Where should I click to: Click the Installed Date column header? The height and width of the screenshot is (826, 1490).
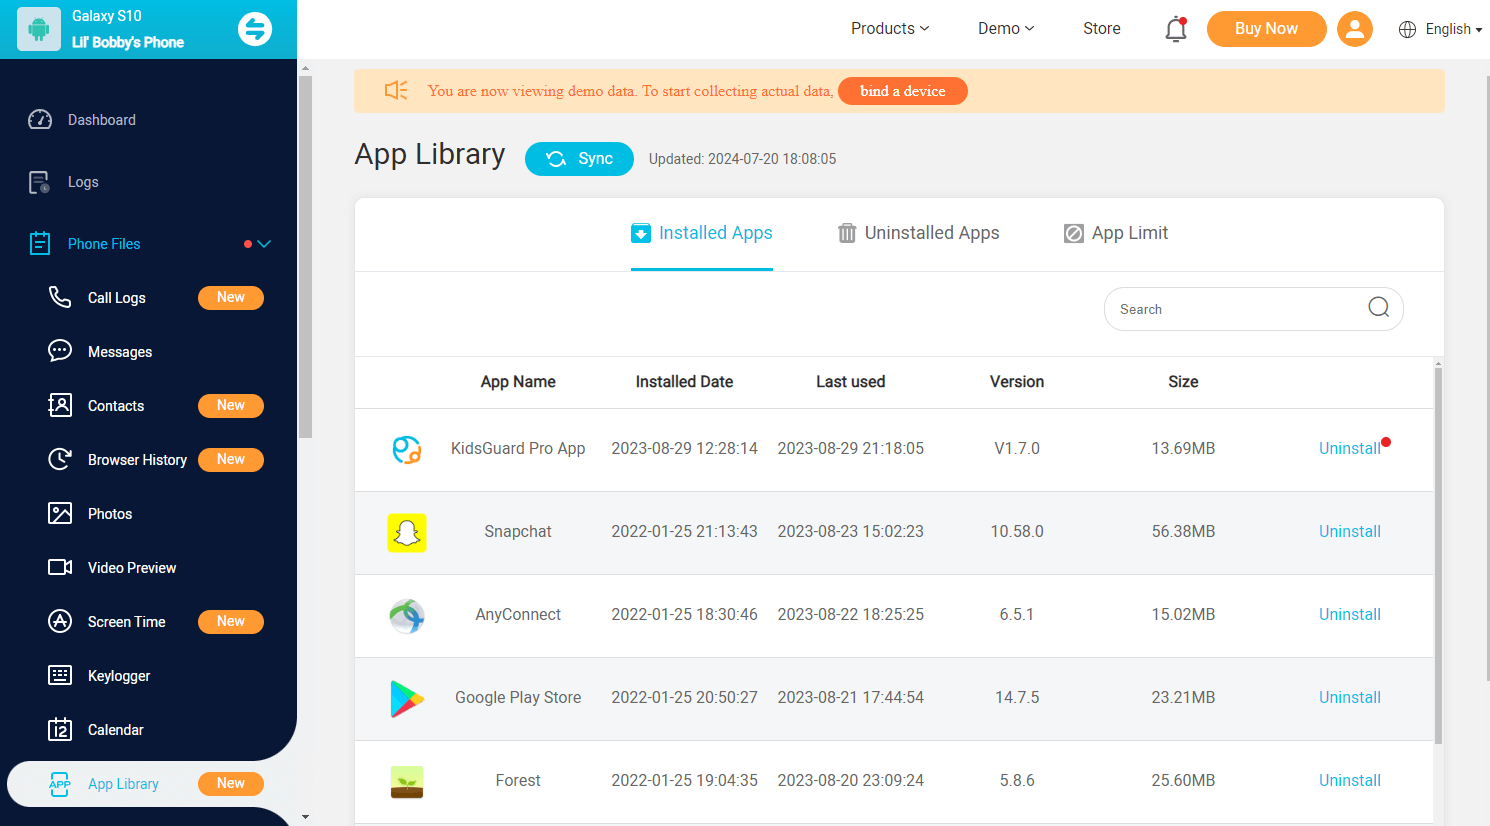pos(684,382)
